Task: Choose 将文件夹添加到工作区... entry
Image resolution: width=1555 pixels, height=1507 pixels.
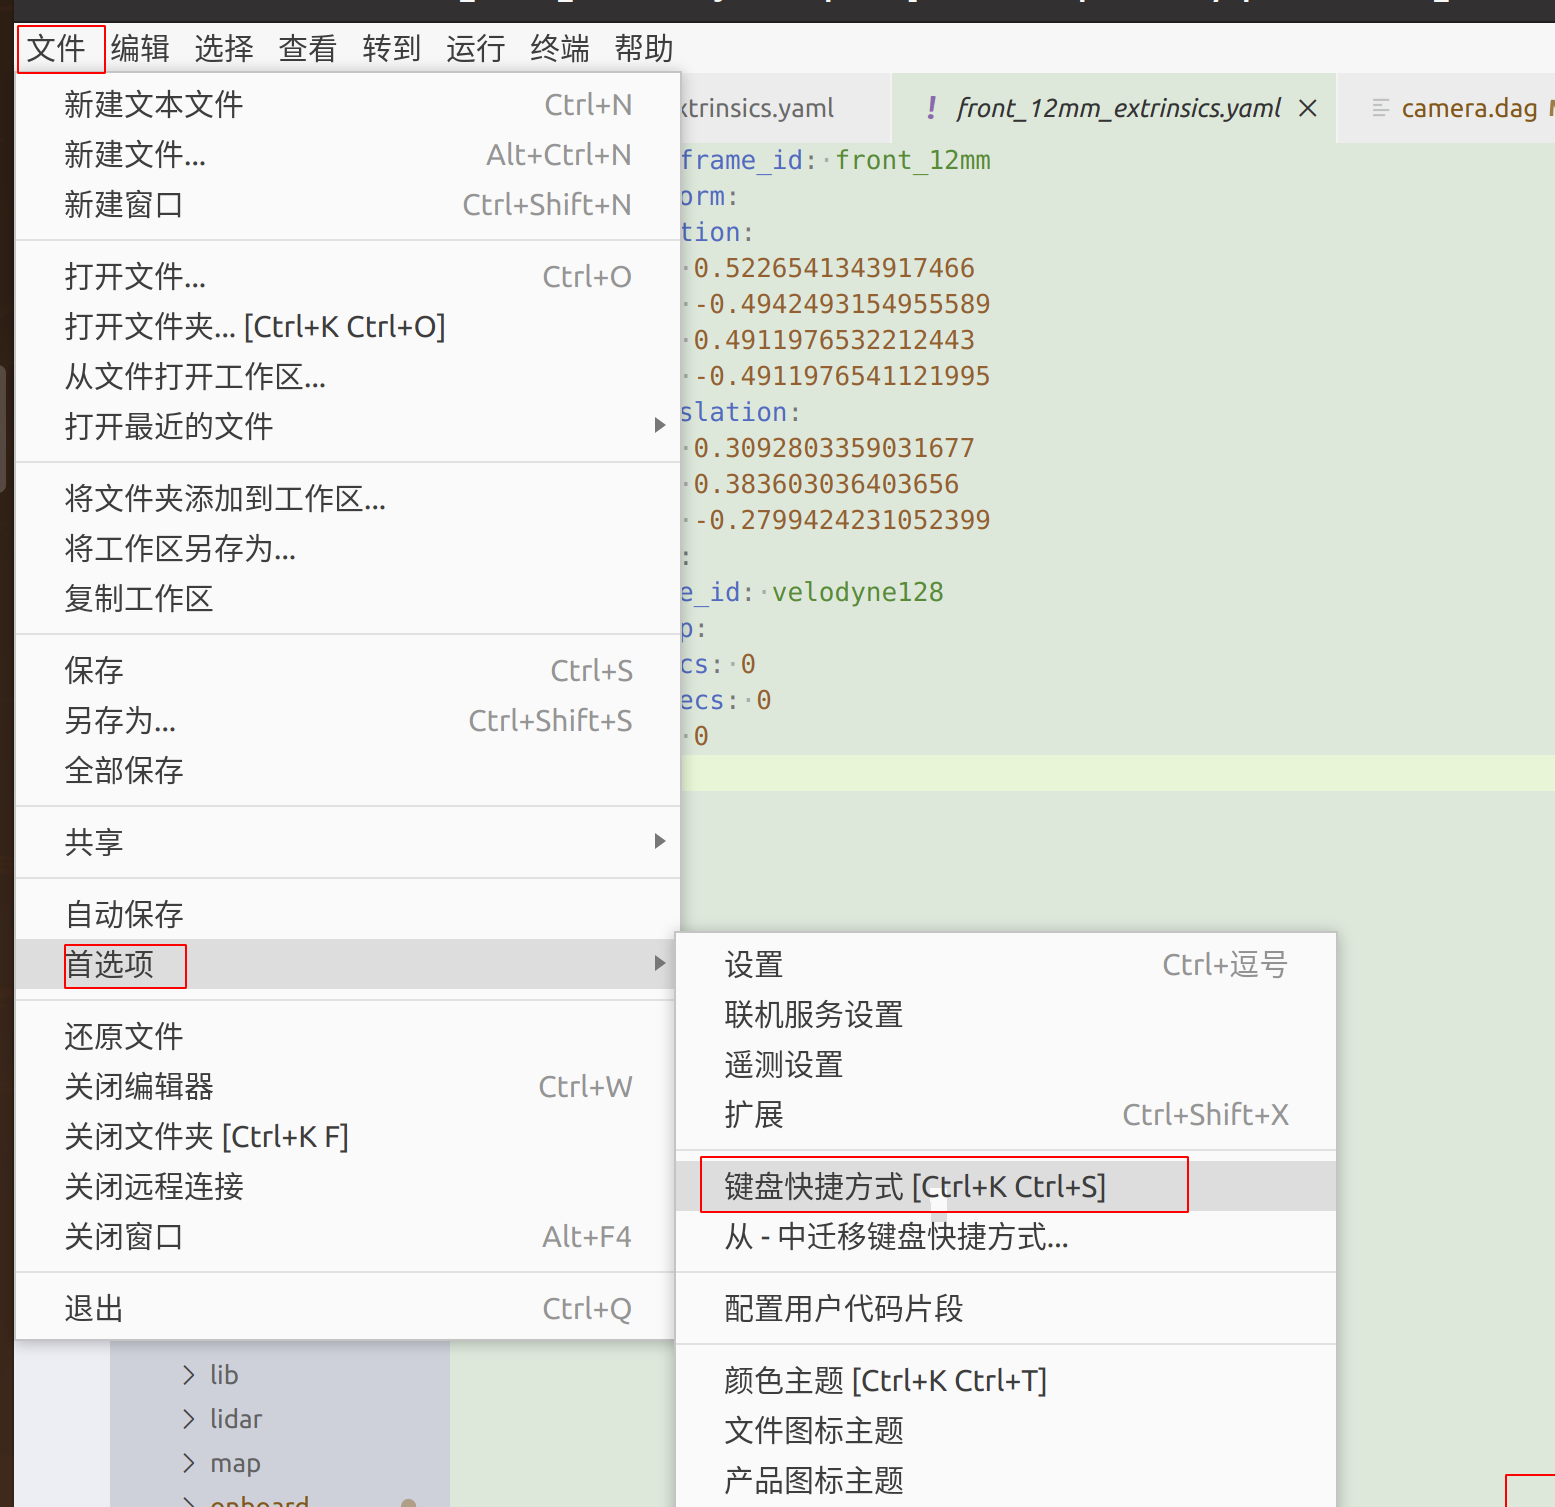Action: 348,498
